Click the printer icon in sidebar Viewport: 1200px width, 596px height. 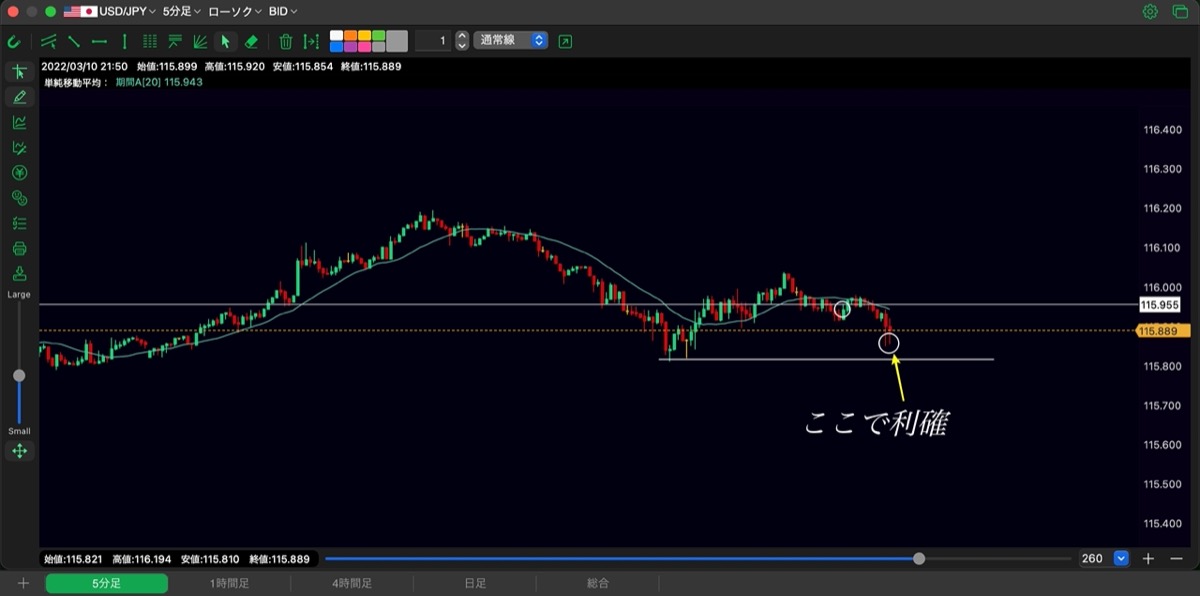tap(19, 248)
